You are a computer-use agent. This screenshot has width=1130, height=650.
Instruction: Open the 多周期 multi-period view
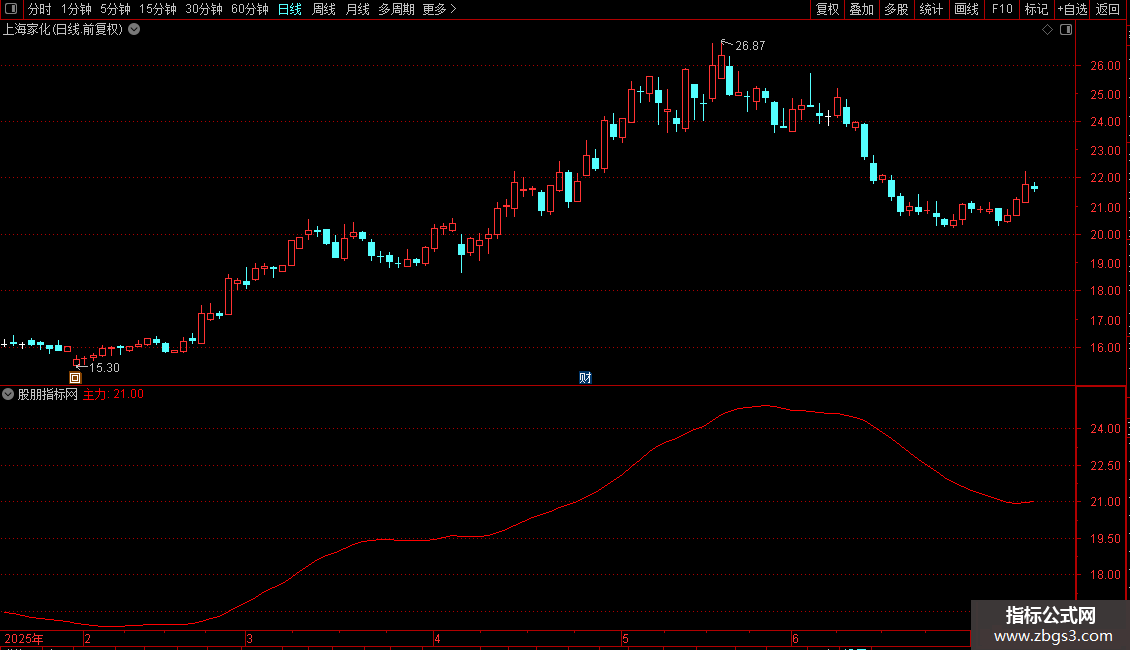tap(396, 9)
